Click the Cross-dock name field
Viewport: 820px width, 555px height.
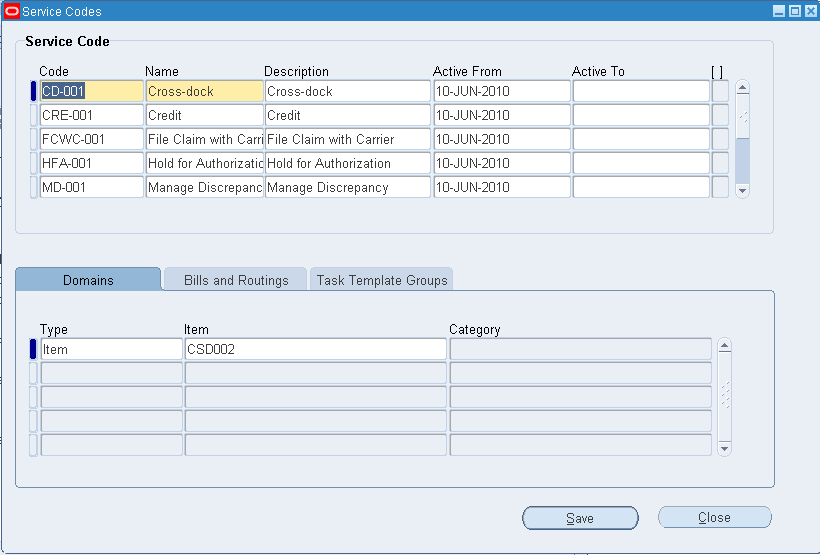pyautogui.click(x=204, y=91)
